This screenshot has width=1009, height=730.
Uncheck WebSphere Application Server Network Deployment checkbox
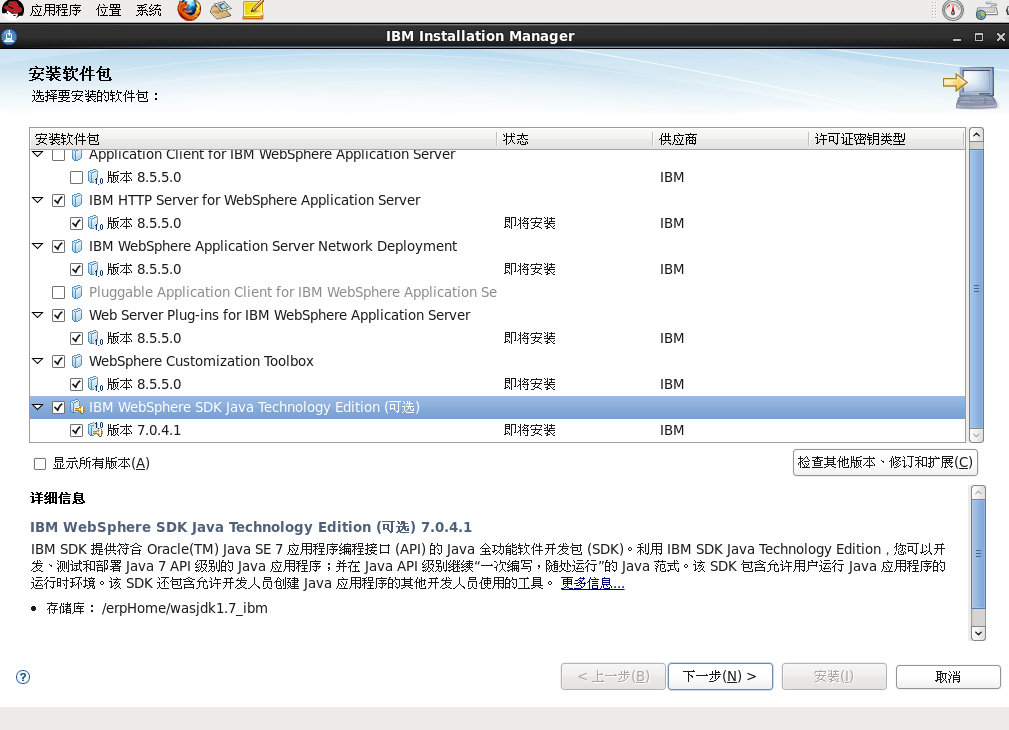pos(59,247)
